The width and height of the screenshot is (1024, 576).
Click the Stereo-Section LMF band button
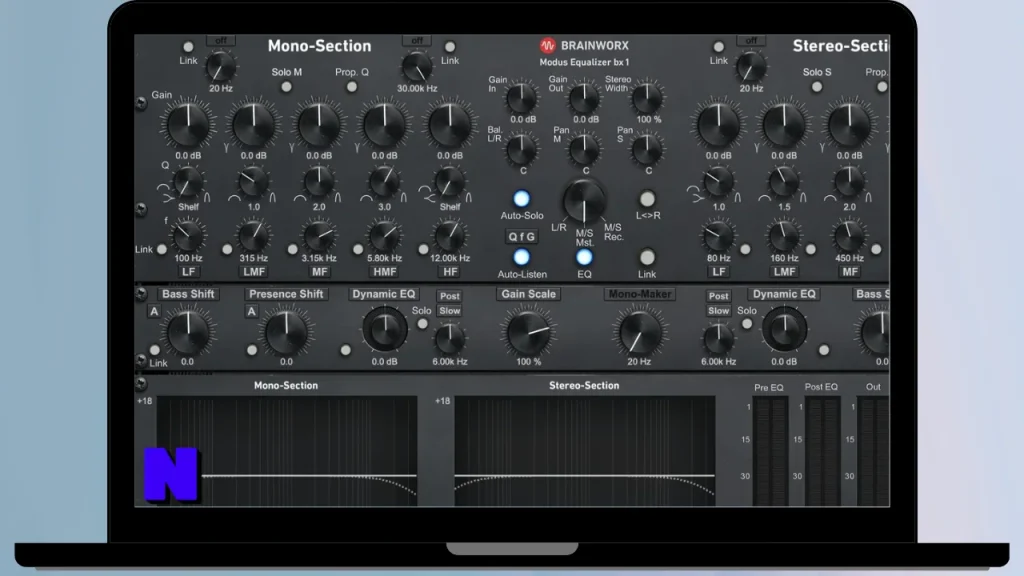(x=784, y=272)
